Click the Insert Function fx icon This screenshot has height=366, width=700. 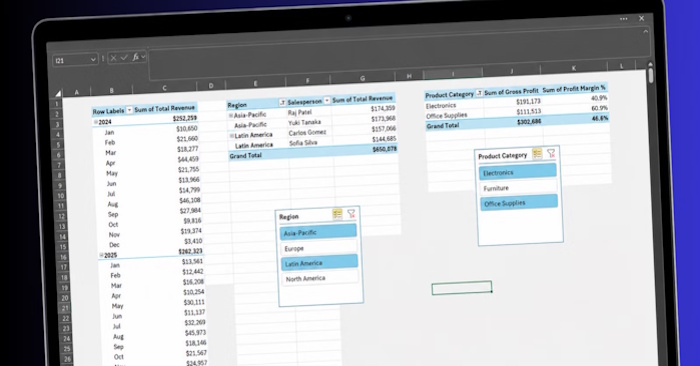[135, 57]
